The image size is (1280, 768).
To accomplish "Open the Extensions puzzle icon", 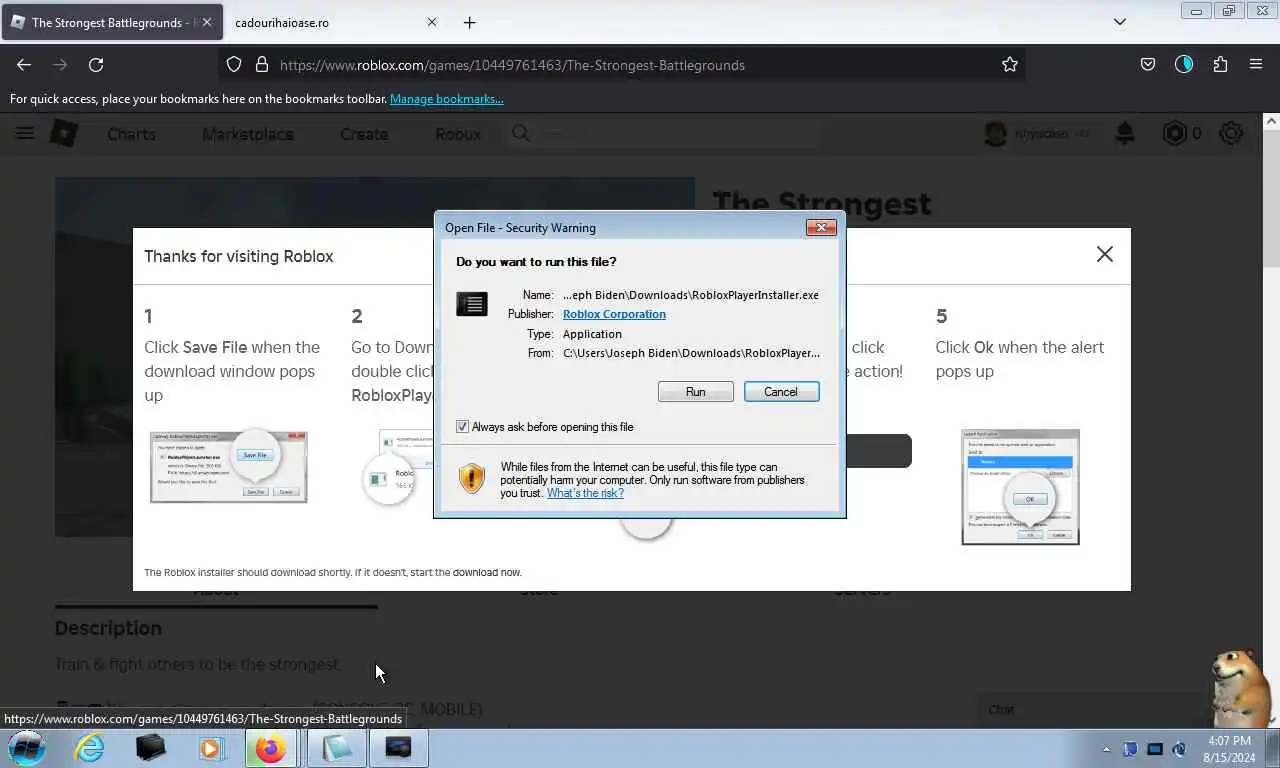I will (x=1220, y=64).
